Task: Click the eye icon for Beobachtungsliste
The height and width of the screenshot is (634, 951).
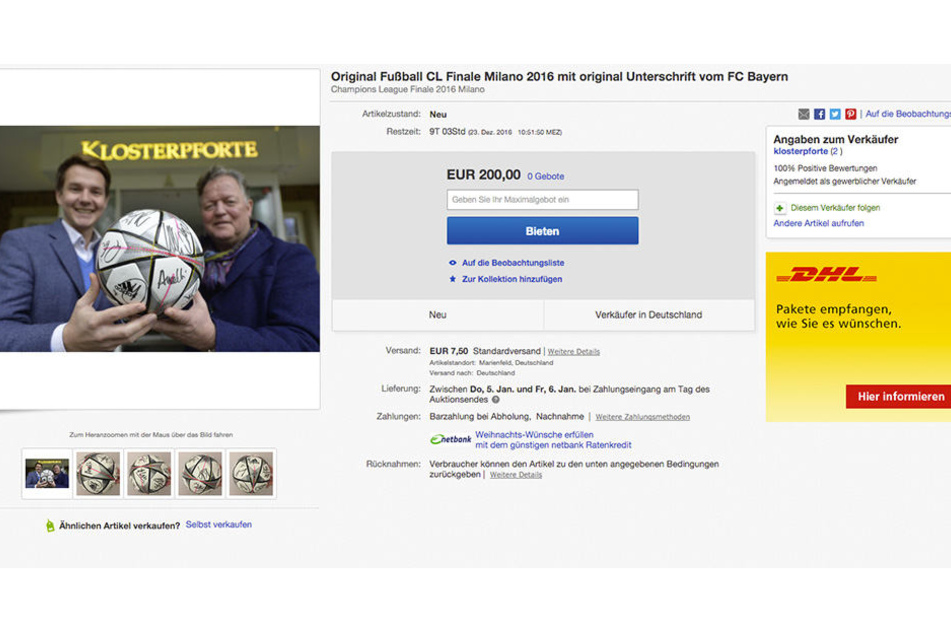Action: (x=452, y=263)
